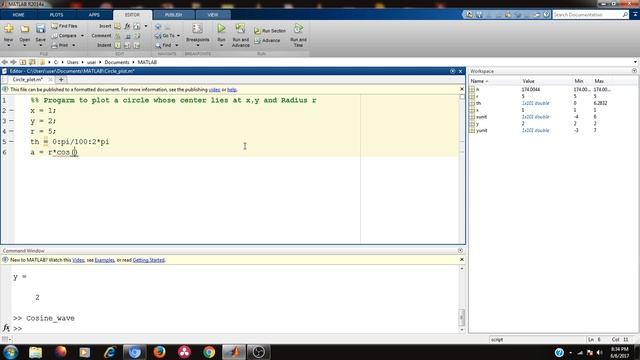Open the help question mark icon in the top toolbar
Viewport: 640px width, 360px height.
pyautogui.click(x=546, y=15)
